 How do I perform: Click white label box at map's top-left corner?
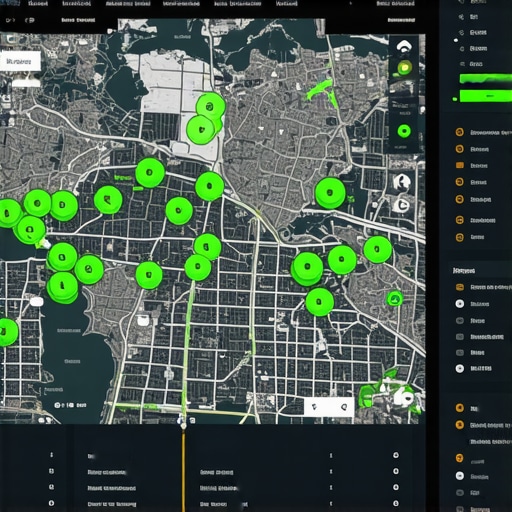pos(20,61)
